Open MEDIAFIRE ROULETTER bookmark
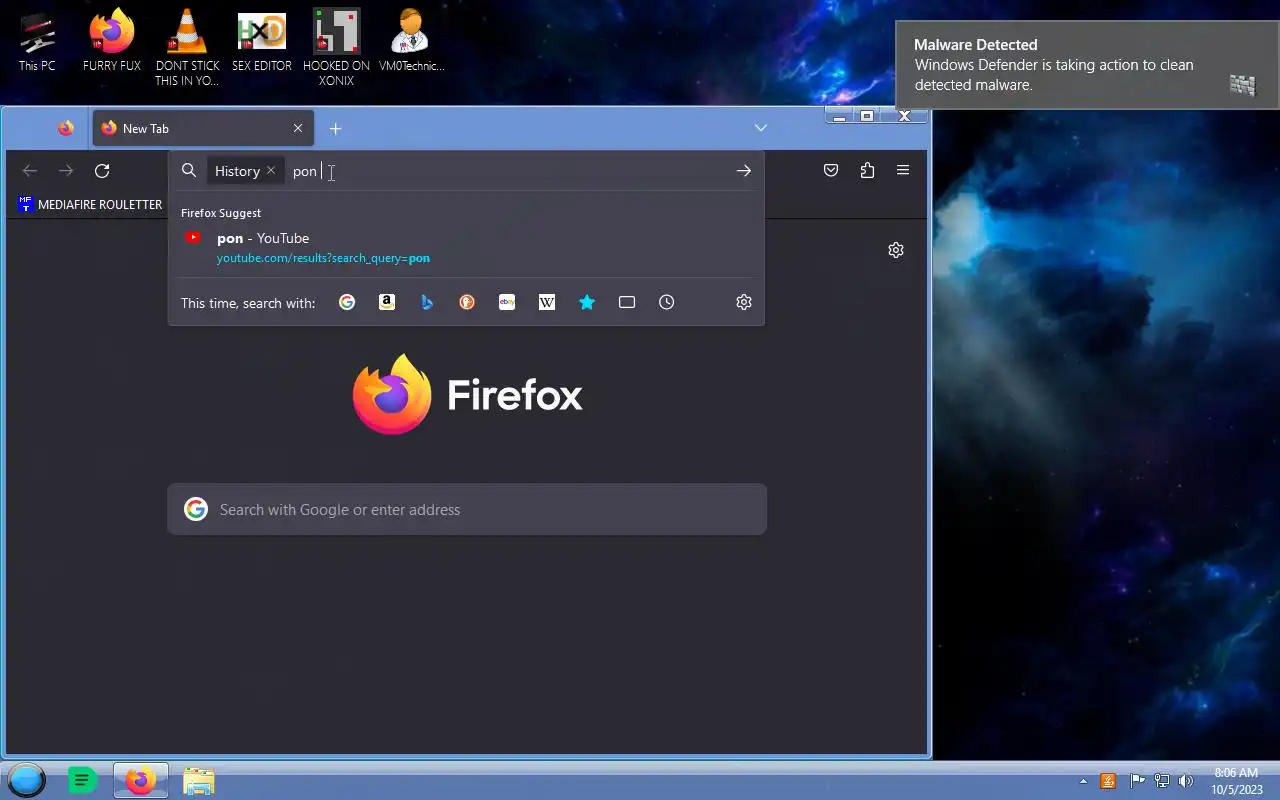Image resolution: width=1280 pixels, height=800 pixels. (x=90, y=205)
